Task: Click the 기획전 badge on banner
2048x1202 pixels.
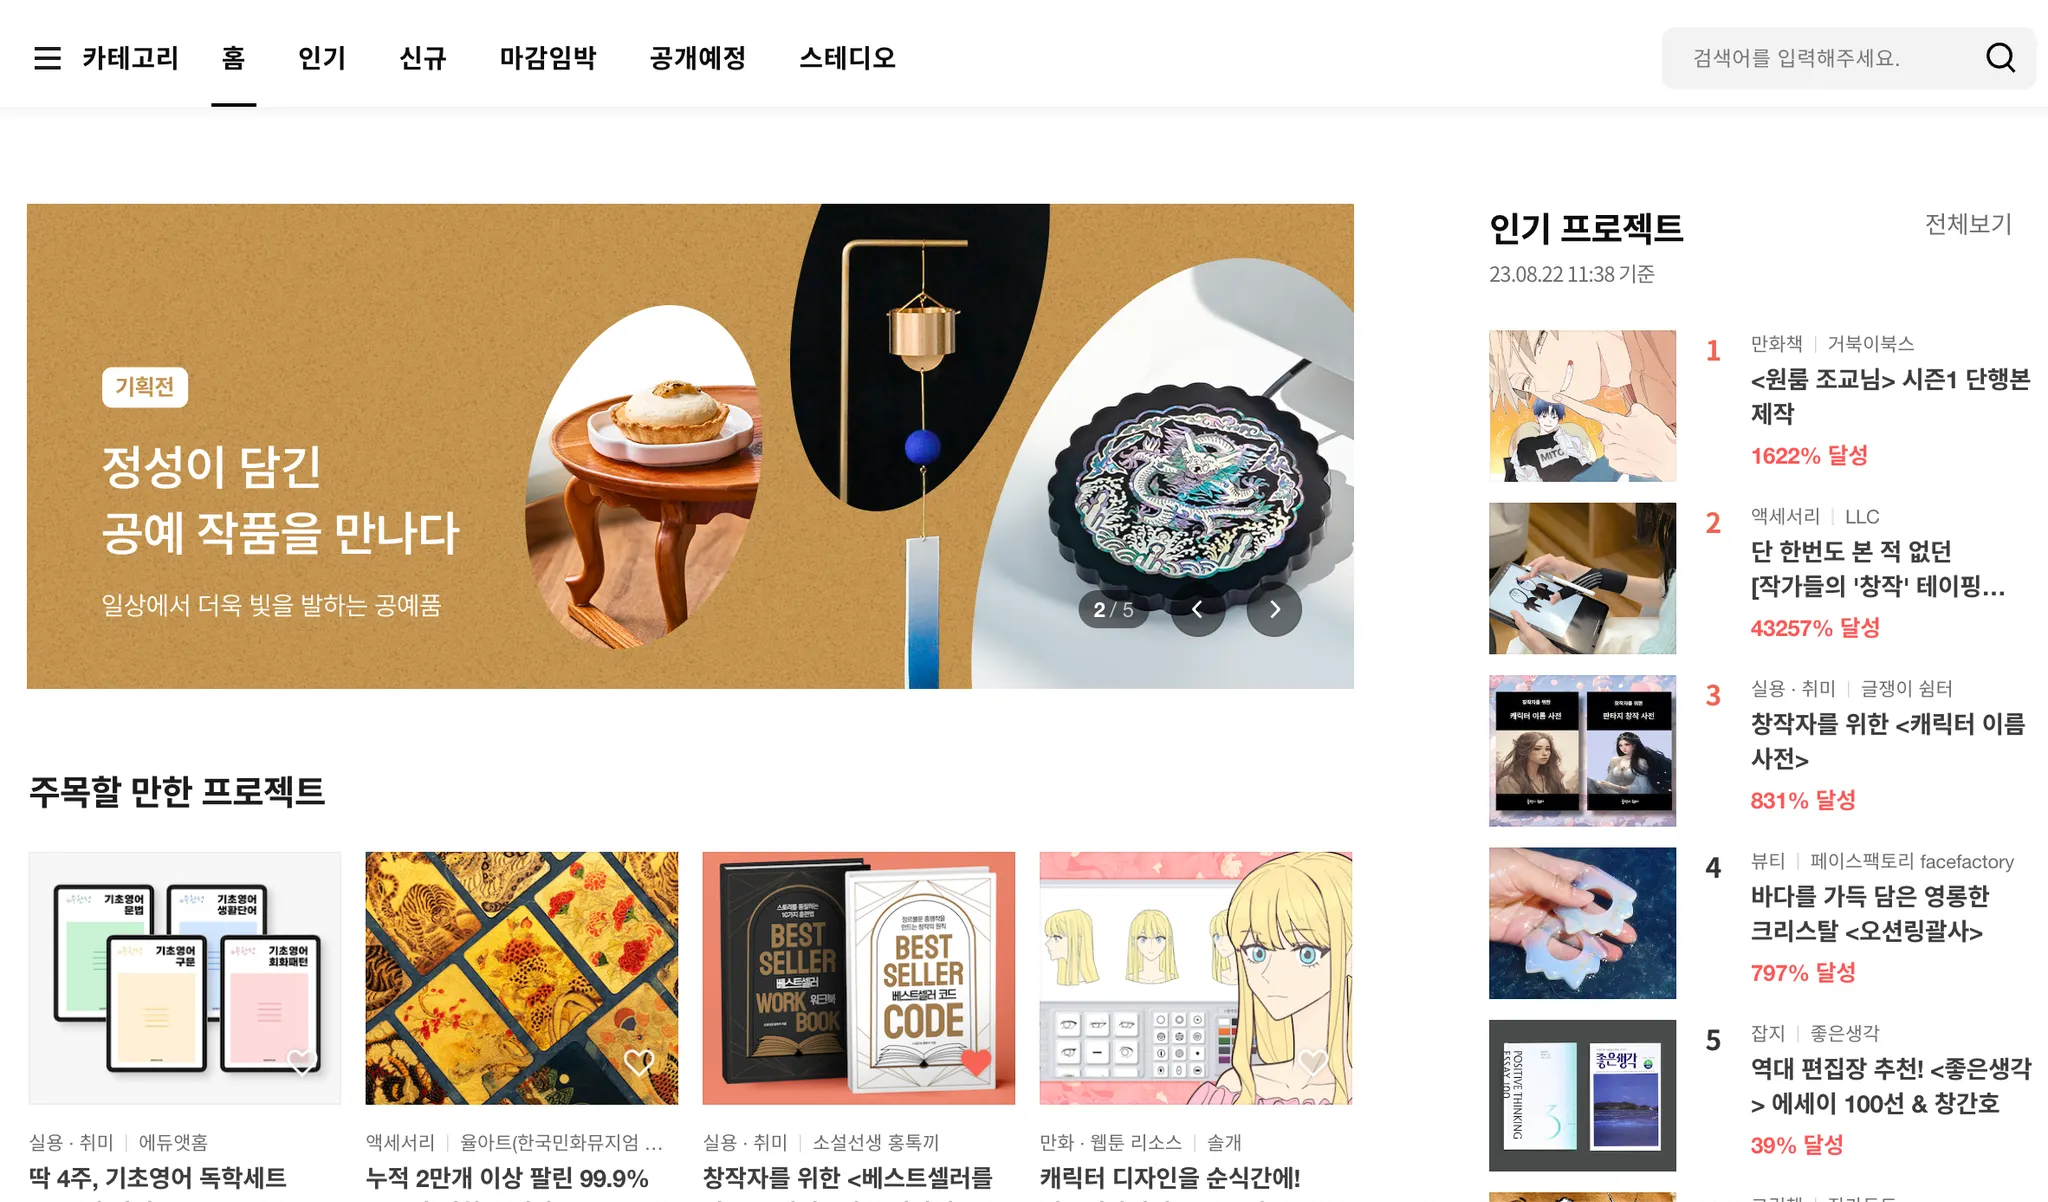Action: 145,387
